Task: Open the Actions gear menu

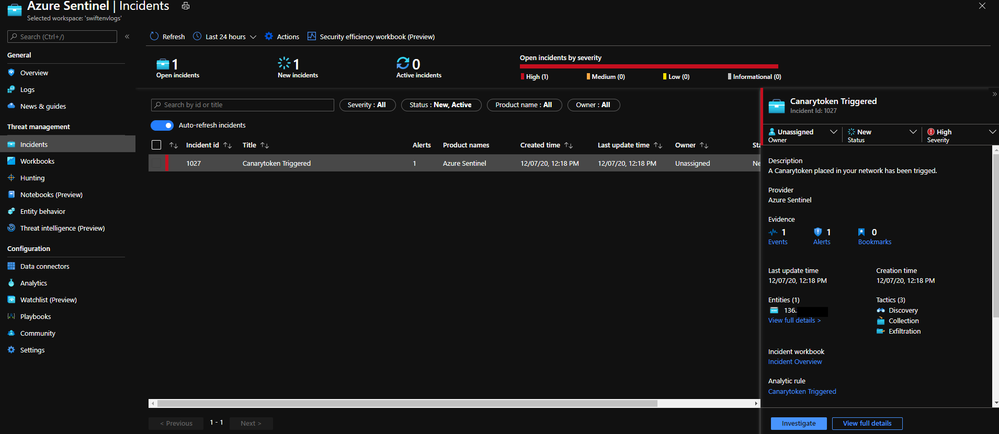Action: [x=282, y=36]
